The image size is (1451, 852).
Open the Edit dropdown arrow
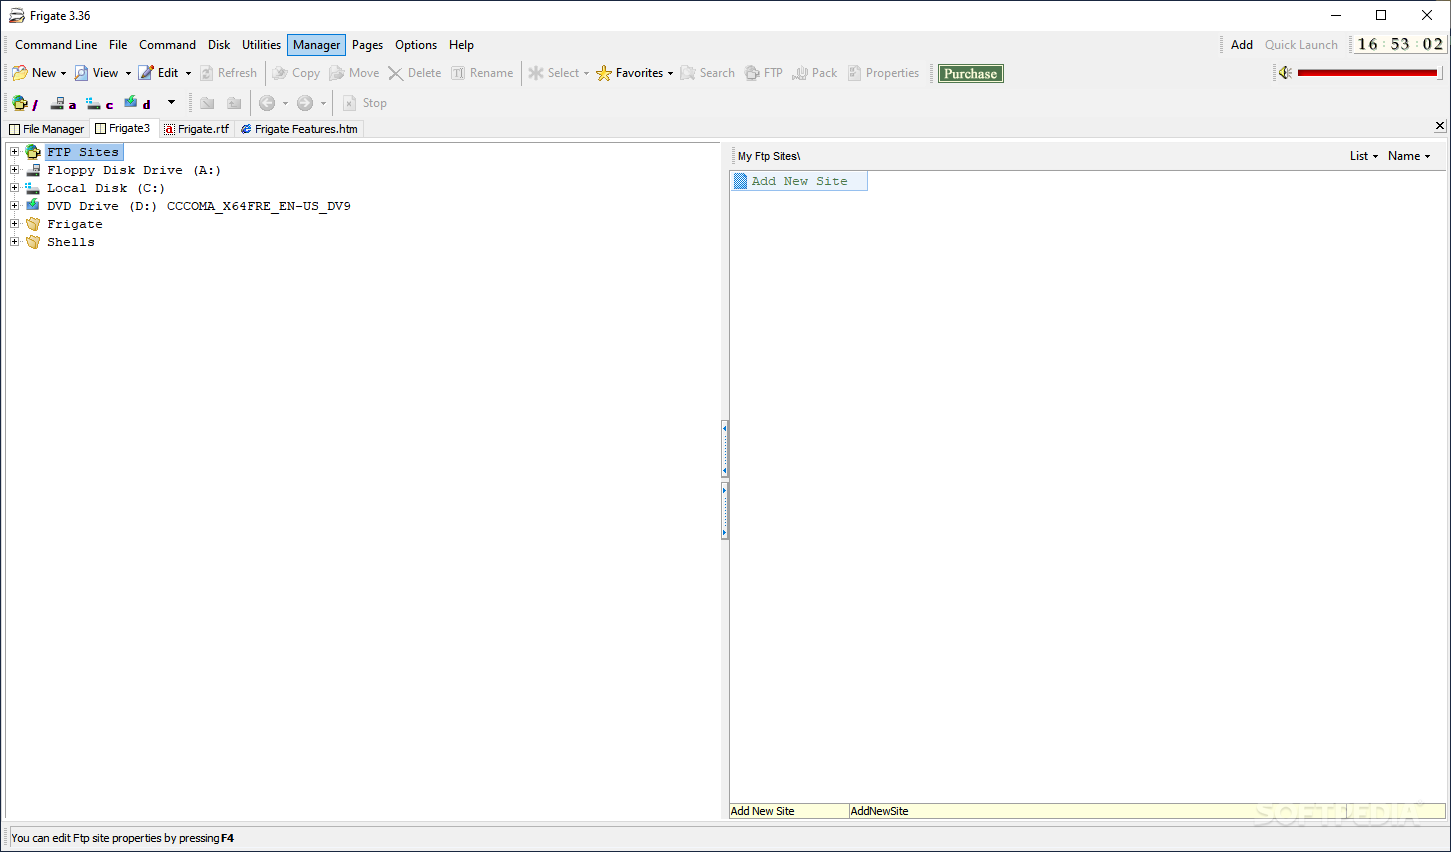point(188,73)
